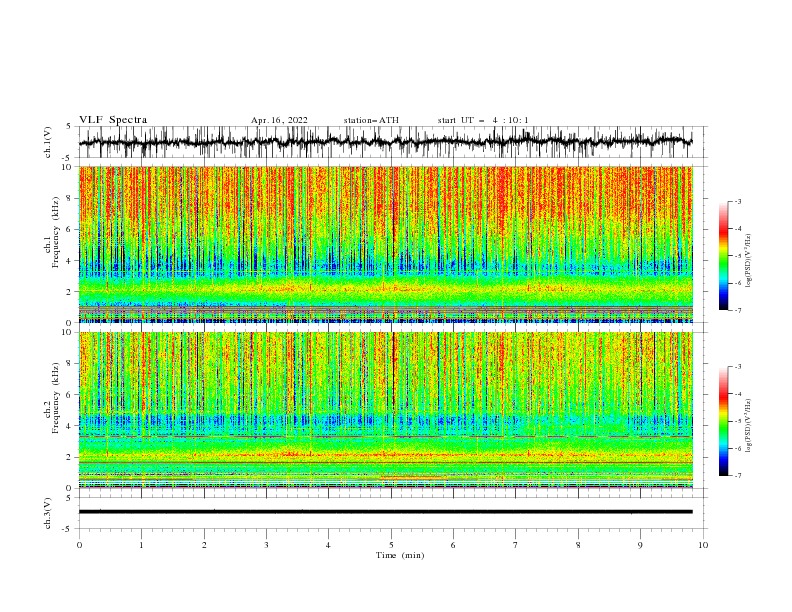The image size is (792, 612).
Task: Click the ch.1 "Frequency (kHz)" axis label
Action: pos(55,234)
